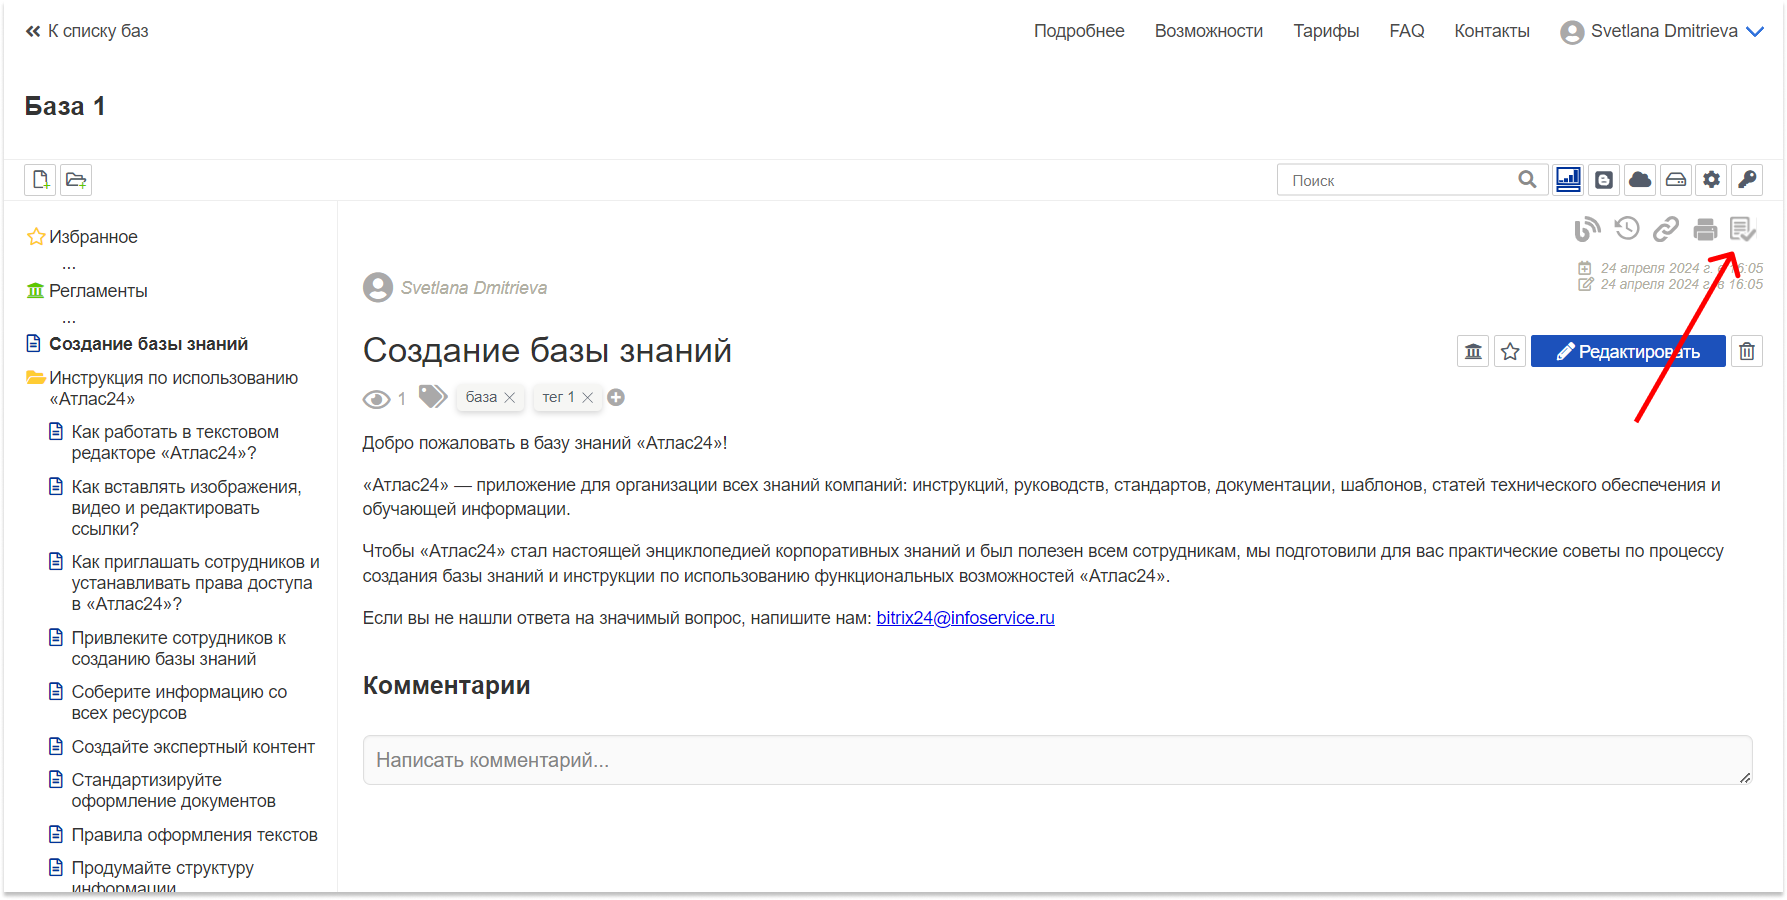Viewport: 1787px width, 900px height.
Task: Open the FAQ menu item
Action: point(1406,31)
